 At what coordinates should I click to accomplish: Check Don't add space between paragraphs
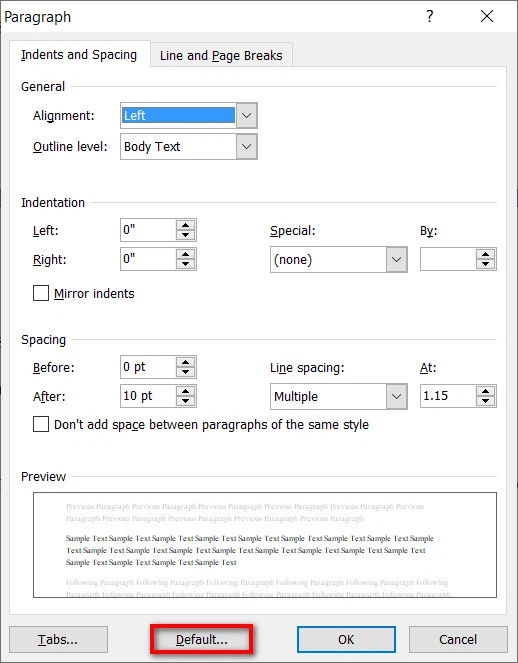[41, 424]
